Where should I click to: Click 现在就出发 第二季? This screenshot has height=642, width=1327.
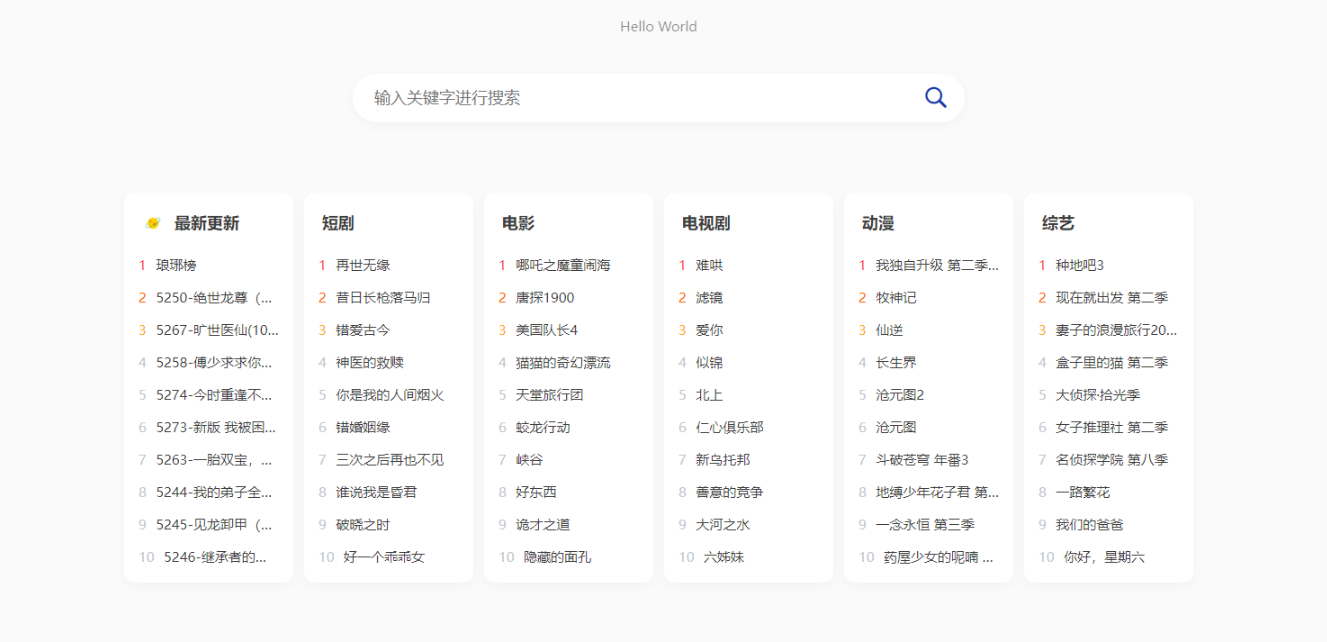[1112, 297]
